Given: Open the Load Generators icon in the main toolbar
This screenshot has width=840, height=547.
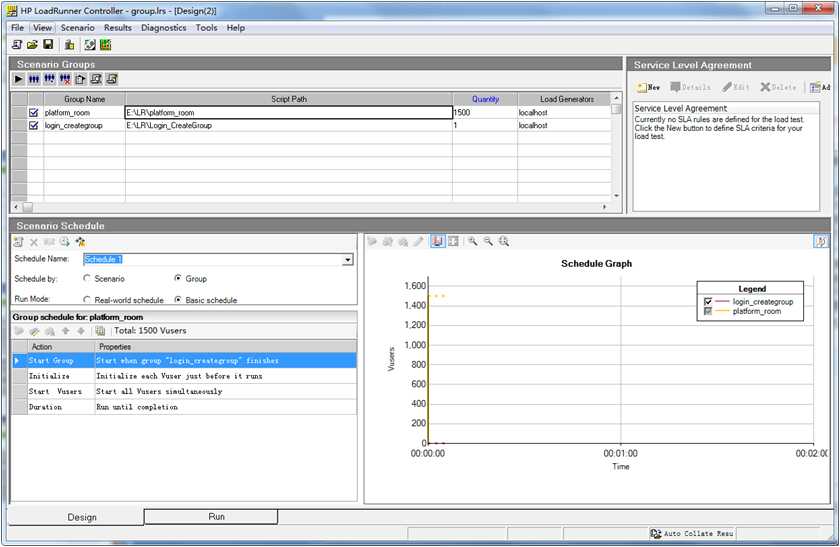Looking at the screenshot, I should coord(69,45).
